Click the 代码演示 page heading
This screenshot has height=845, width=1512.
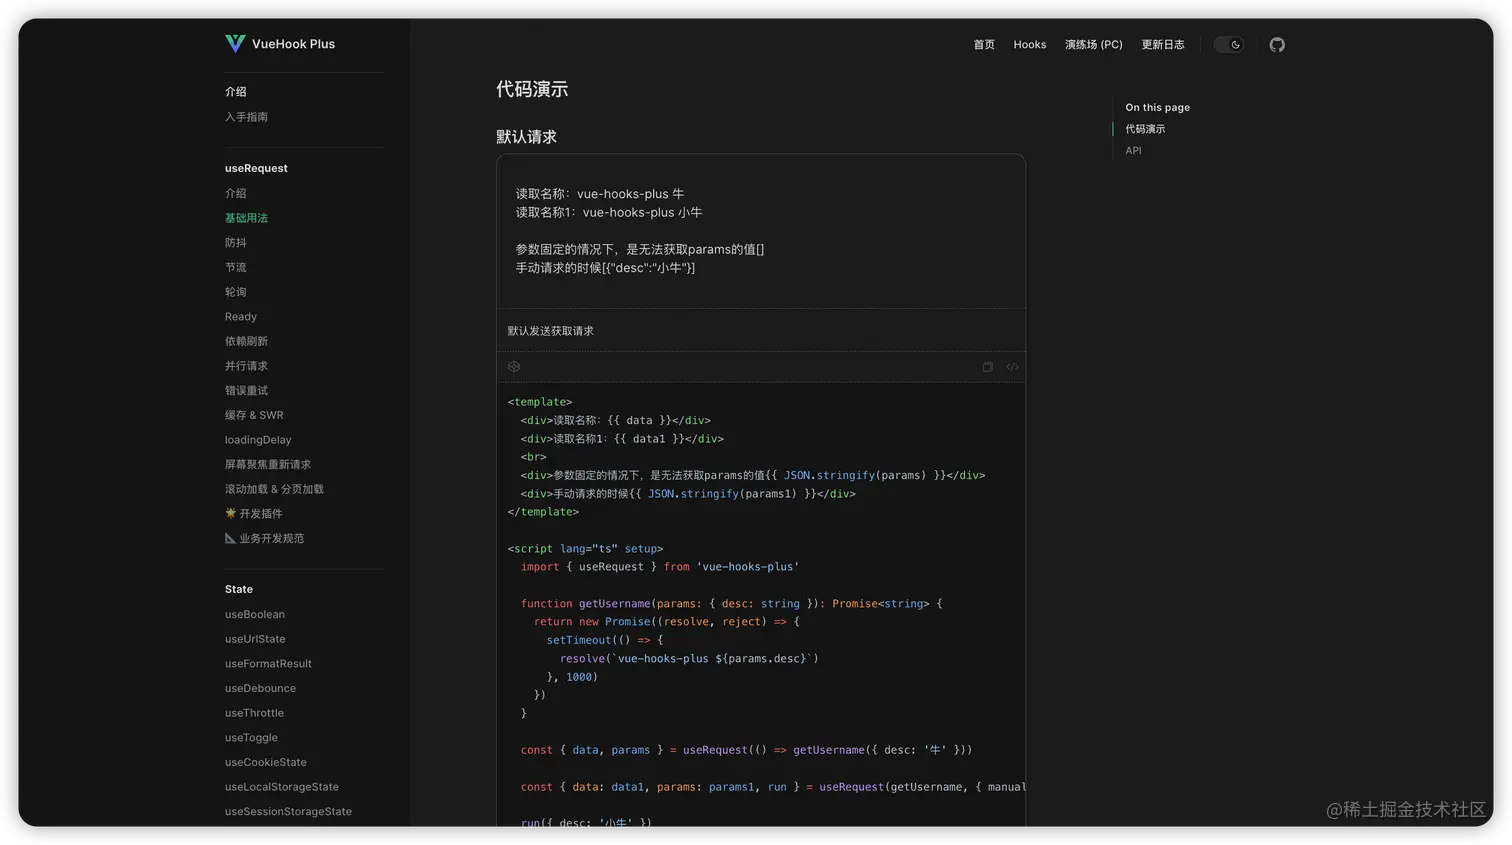click(x=532, y=89)
